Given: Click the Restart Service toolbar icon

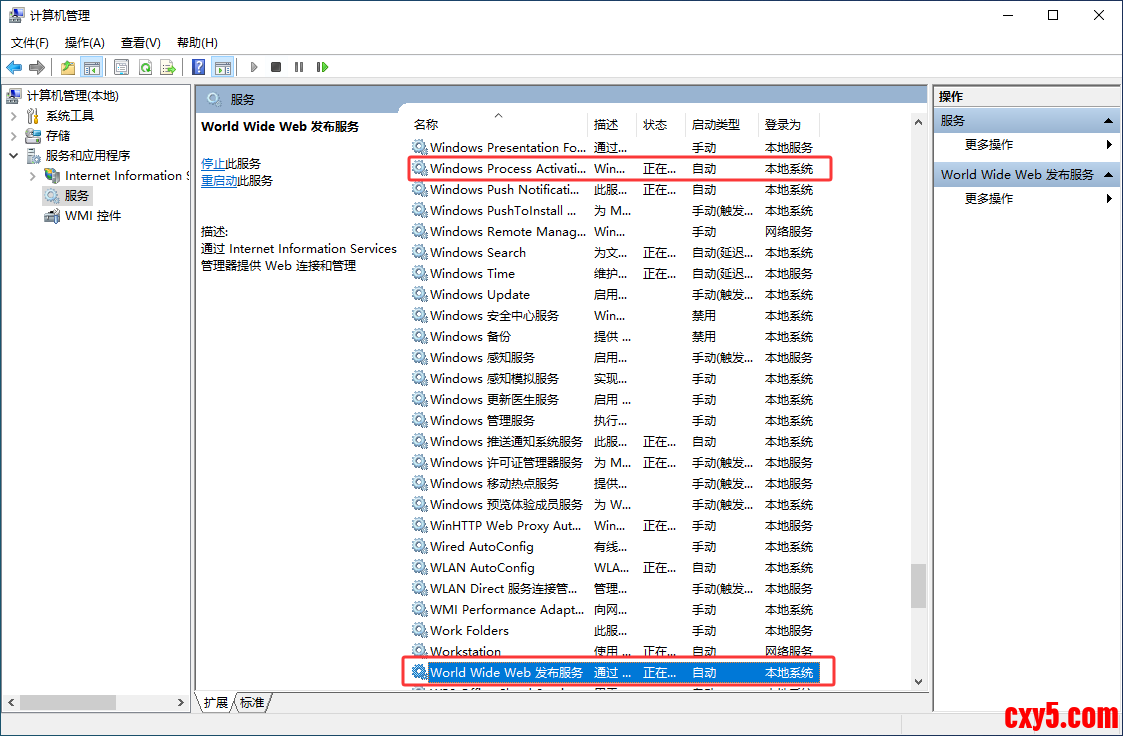Looking at the screenshot, I should tap(322, 67).
